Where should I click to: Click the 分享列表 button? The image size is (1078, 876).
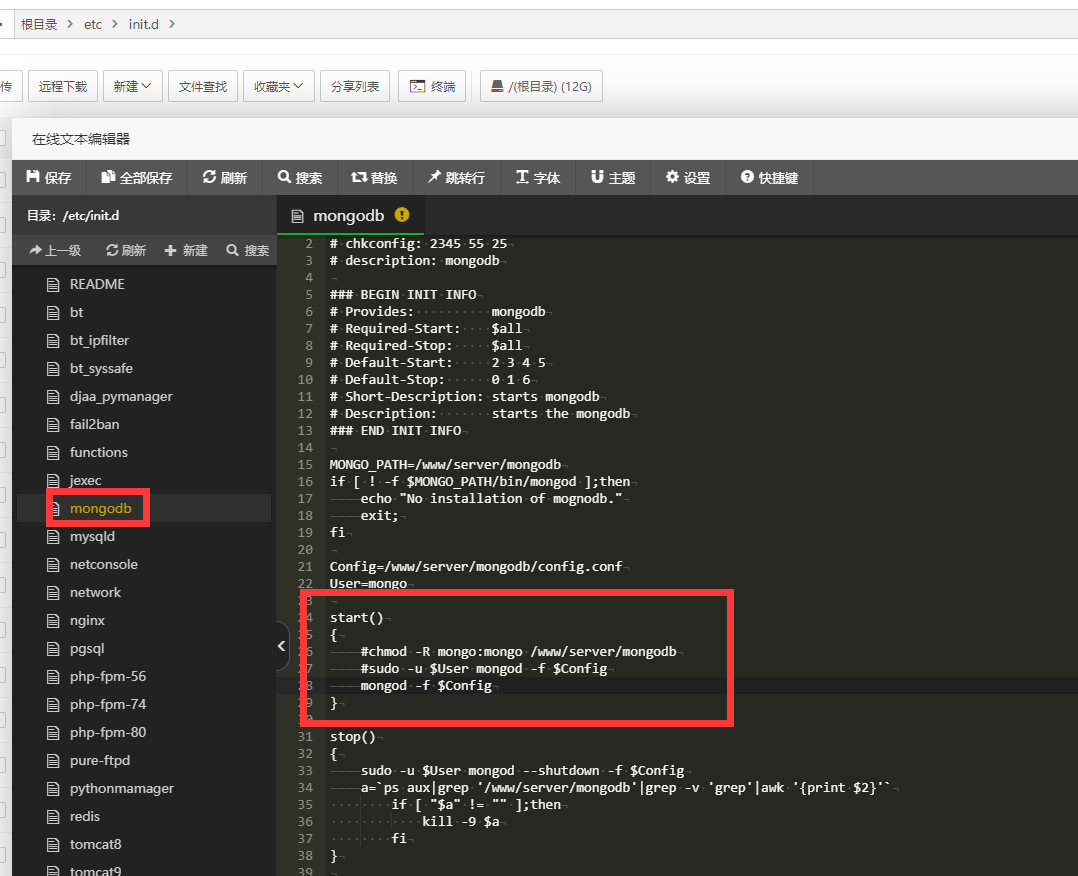tap(355, 87)
